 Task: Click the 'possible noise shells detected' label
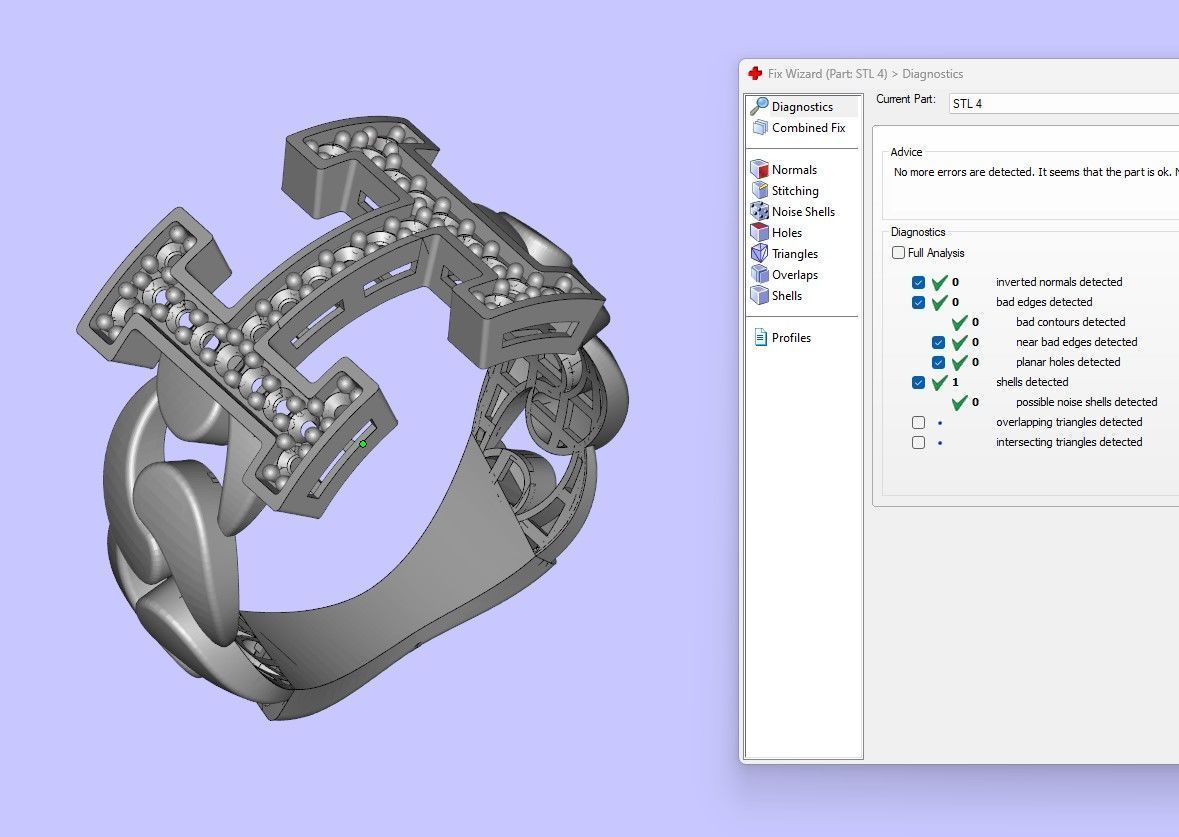(1087, 402)
